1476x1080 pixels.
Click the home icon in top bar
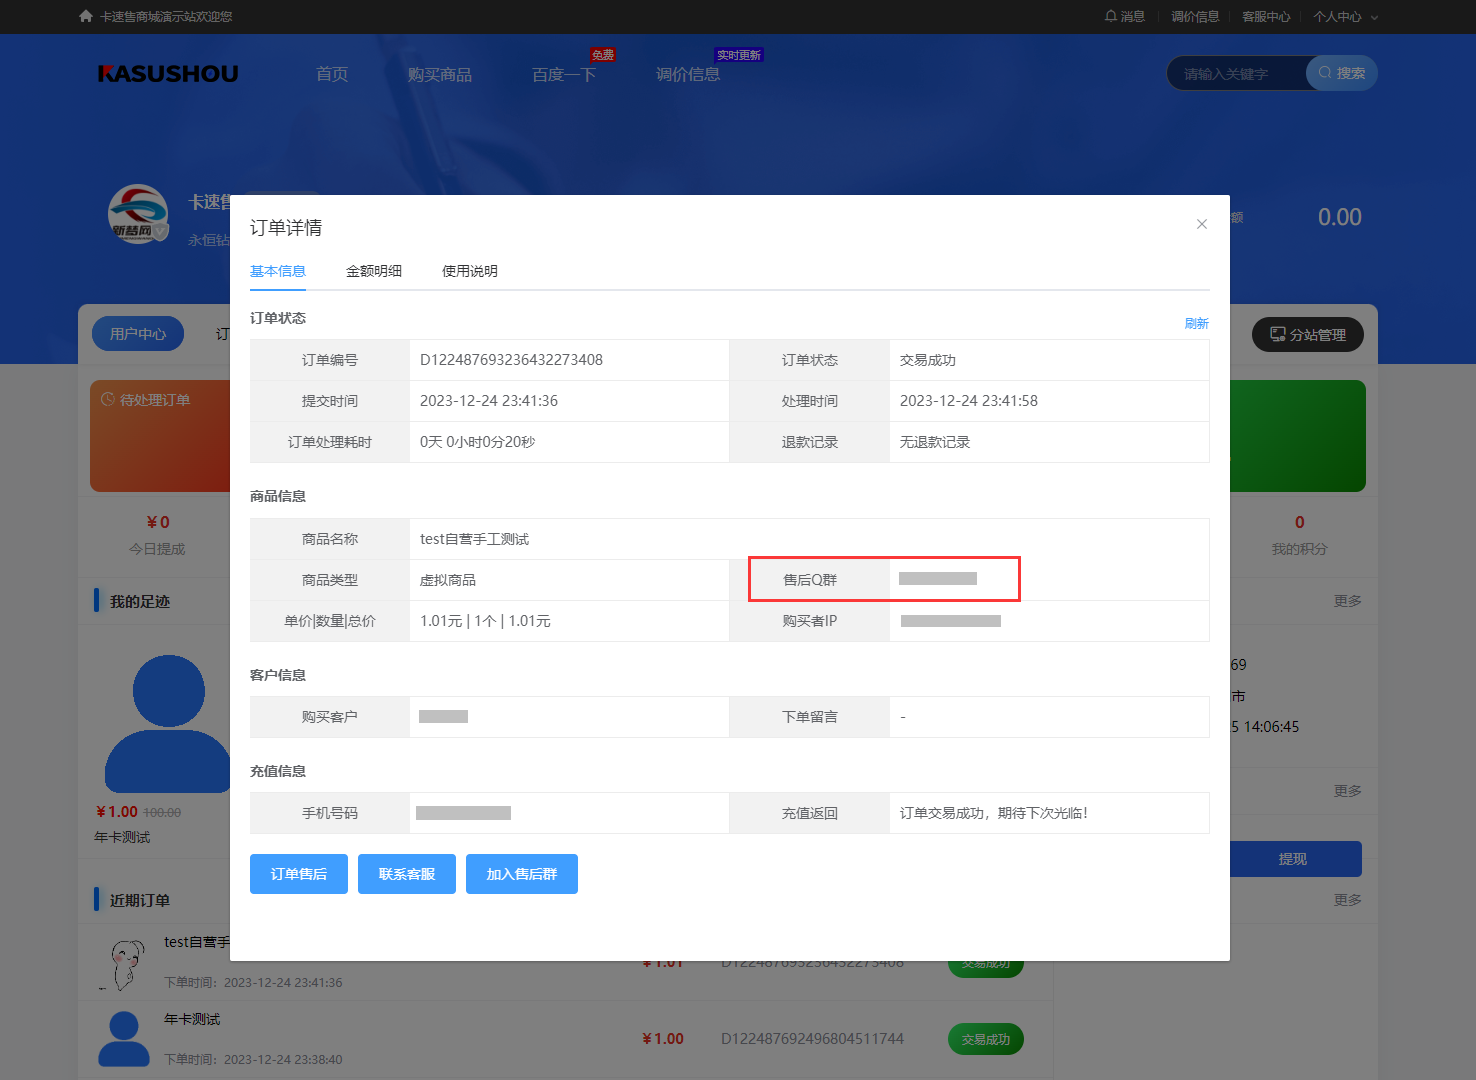(86, 16)
